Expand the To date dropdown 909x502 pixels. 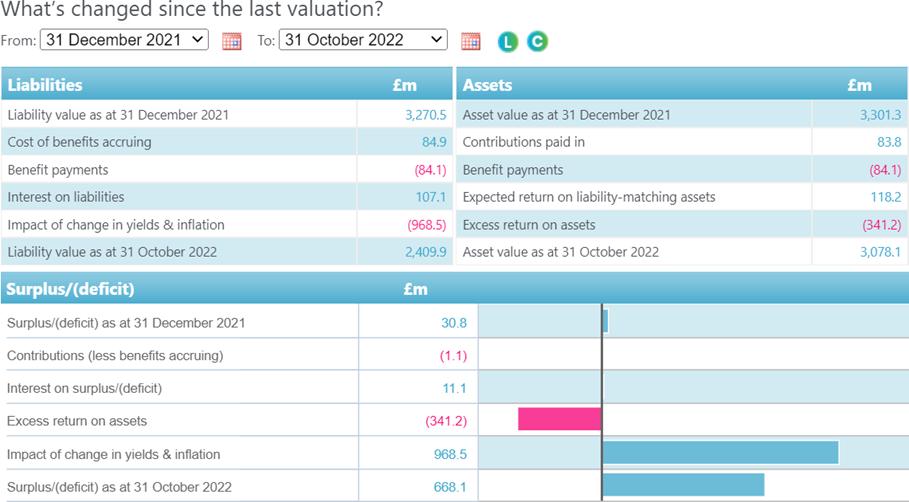[363, 40]
